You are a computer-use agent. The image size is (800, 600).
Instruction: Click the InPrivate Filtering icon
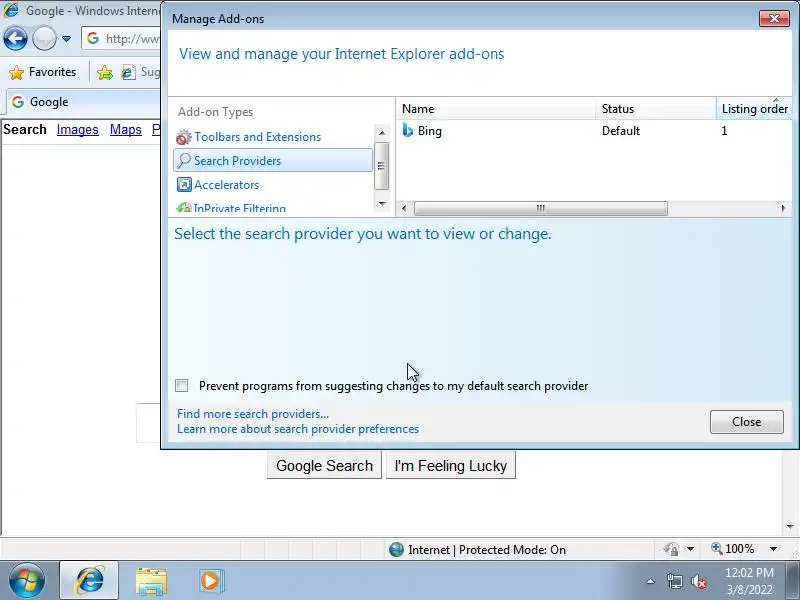184,208
